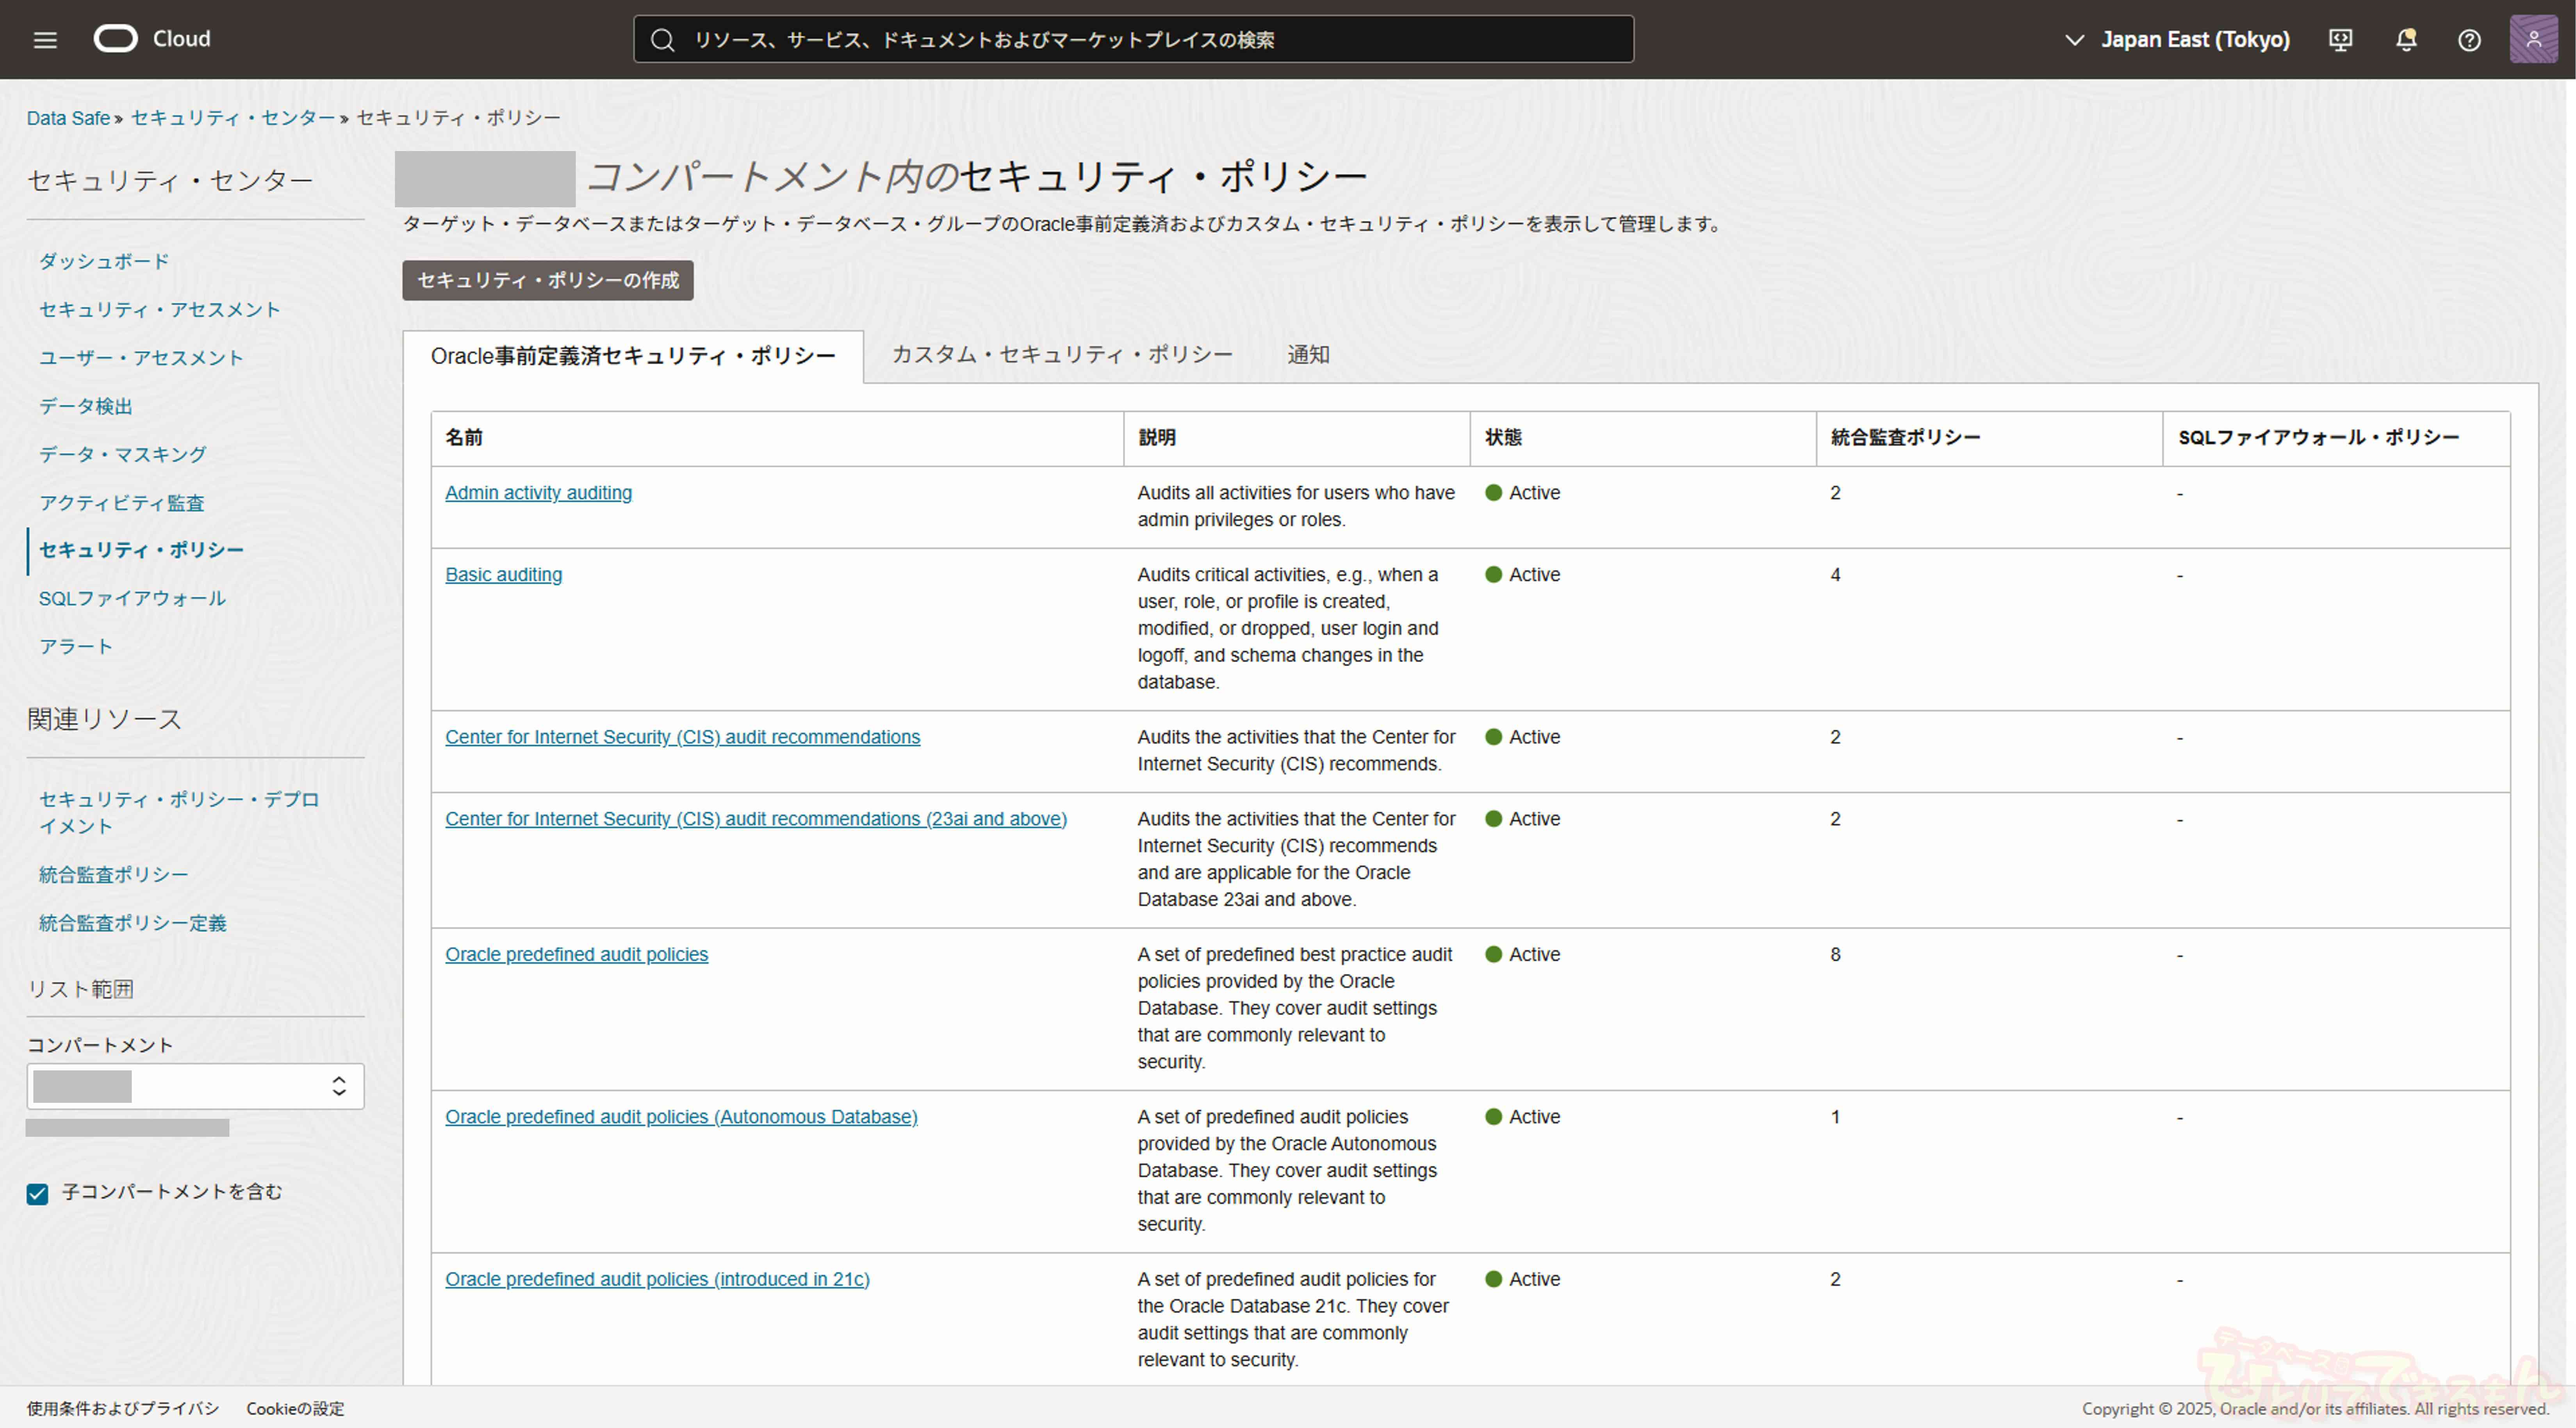The height and width of the screenshot is (1428, 2576).
Task: Switch to the 通知 tab
Action: pyautogui.click(x=1308, y=355)
